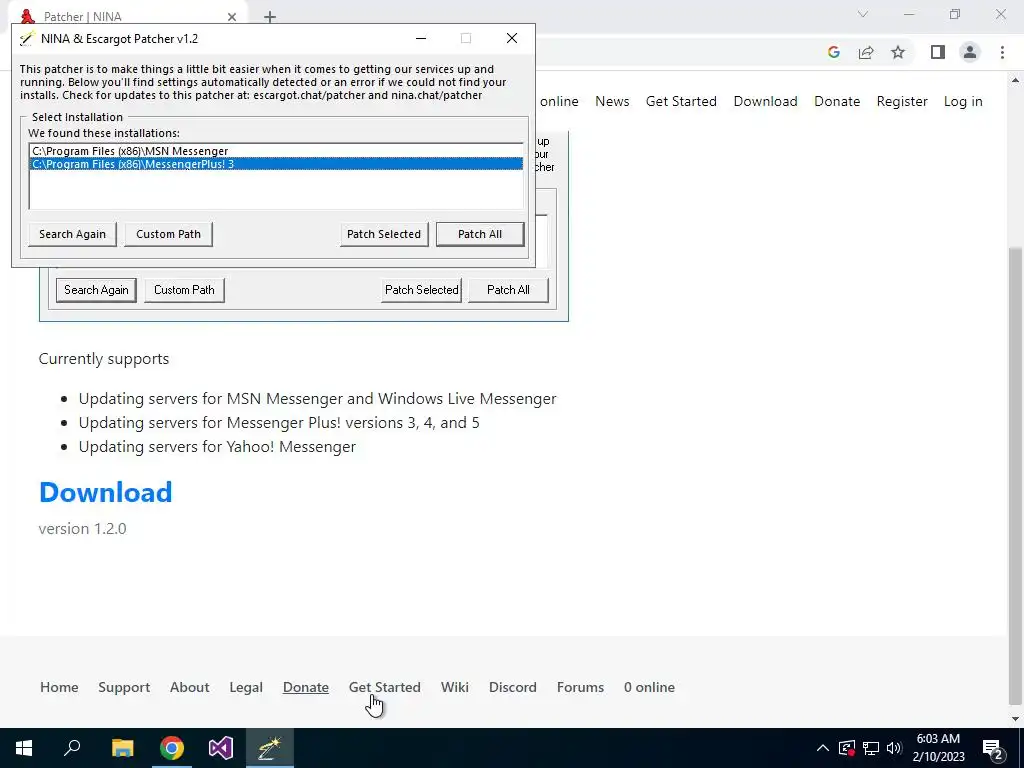Viewport: 1024px width, 768px height.
Task: Click the page vertical scrollbar thumb
Action: point(1016,475)
